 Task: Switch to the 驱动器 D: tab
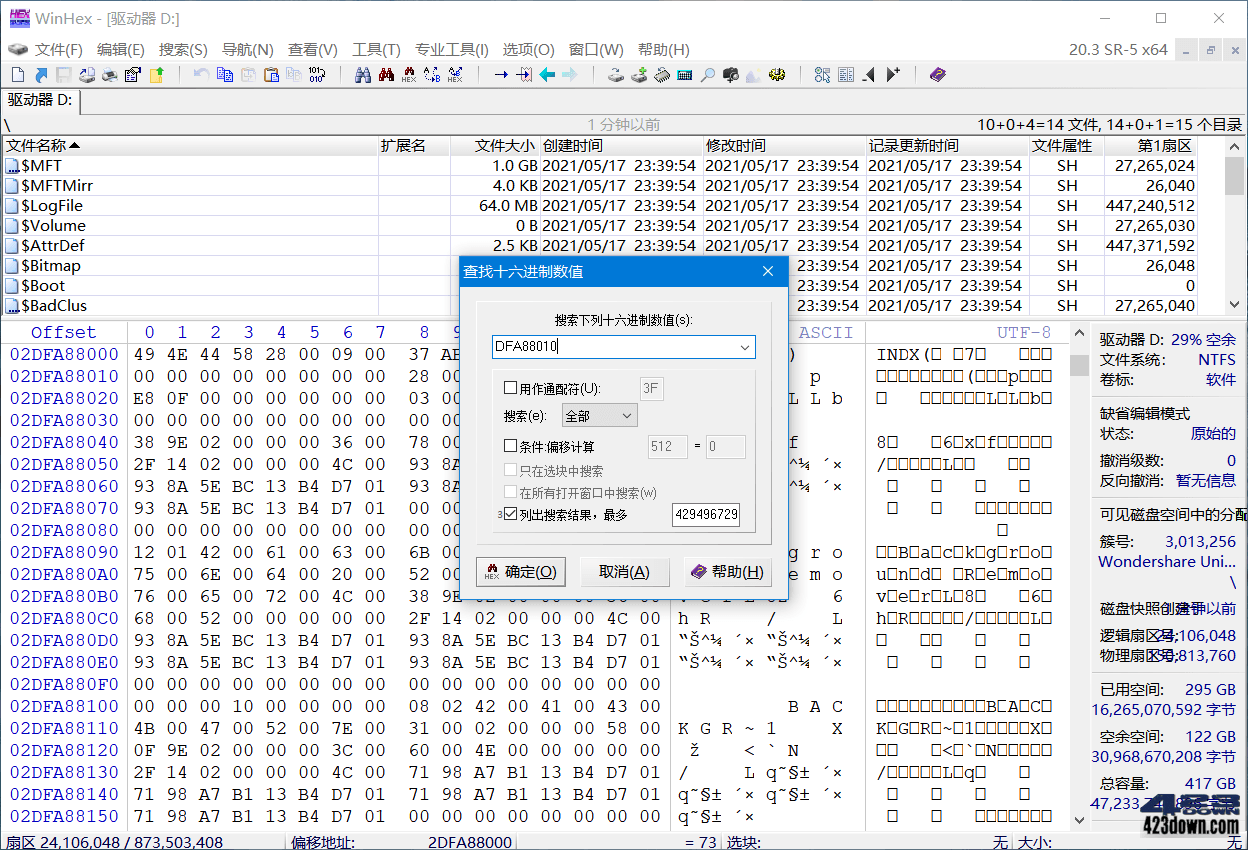pyautogui.click(x=38, y=100)
